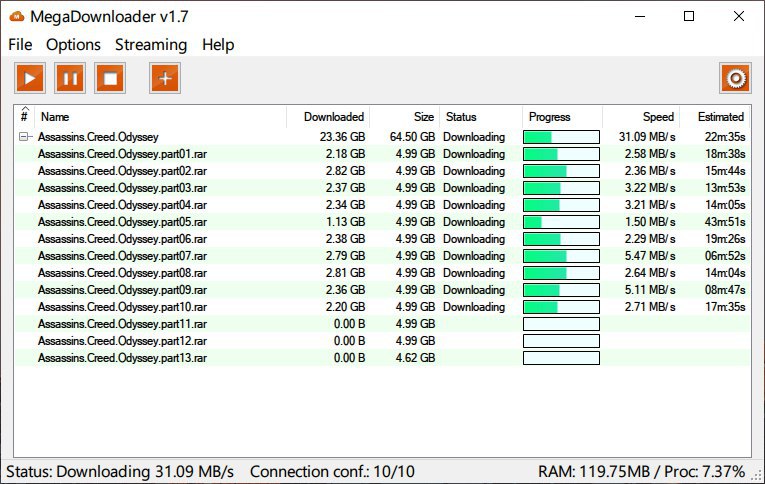Image resolution: width=765 pixels, height=484 pixels.
Task: Click the MegaDownloader cloud logo in title bar
Action: [15, 16]
